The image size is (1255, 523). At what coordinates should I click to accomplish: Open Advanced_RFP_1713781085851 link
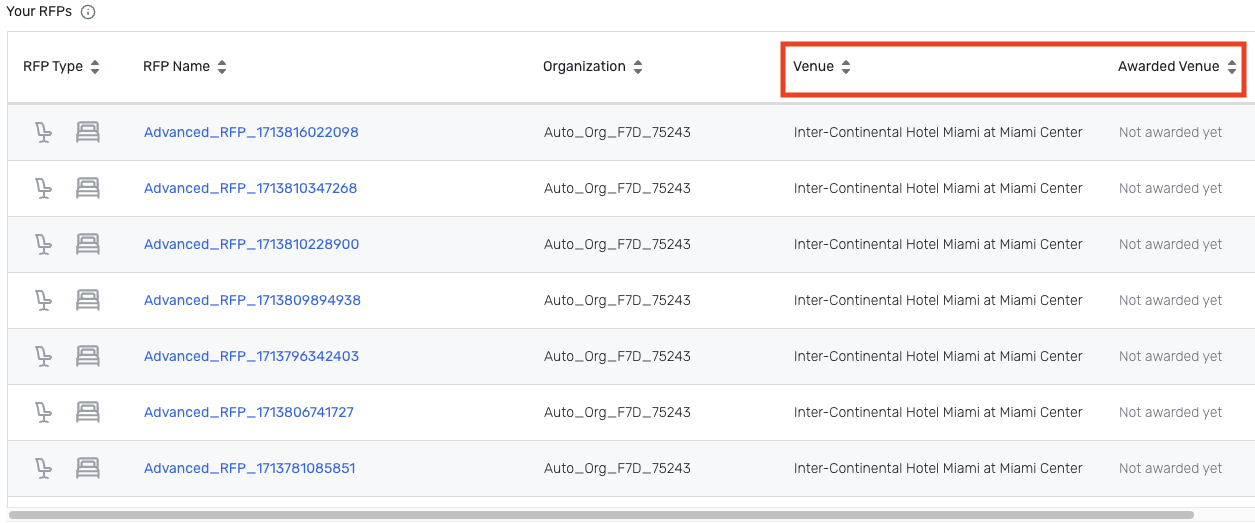[x=249, y=468]
